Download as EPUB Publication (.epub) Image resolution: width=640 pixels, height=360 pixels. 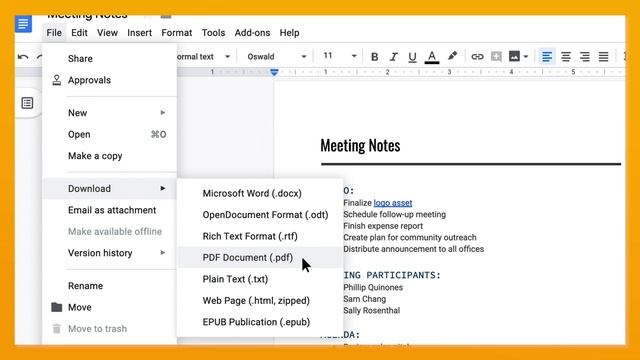(260, 322)
